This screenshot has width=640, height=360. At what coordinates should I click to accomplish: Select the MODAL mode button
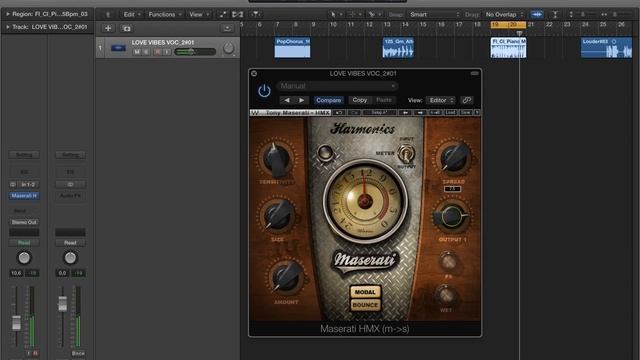coord(365,292)
